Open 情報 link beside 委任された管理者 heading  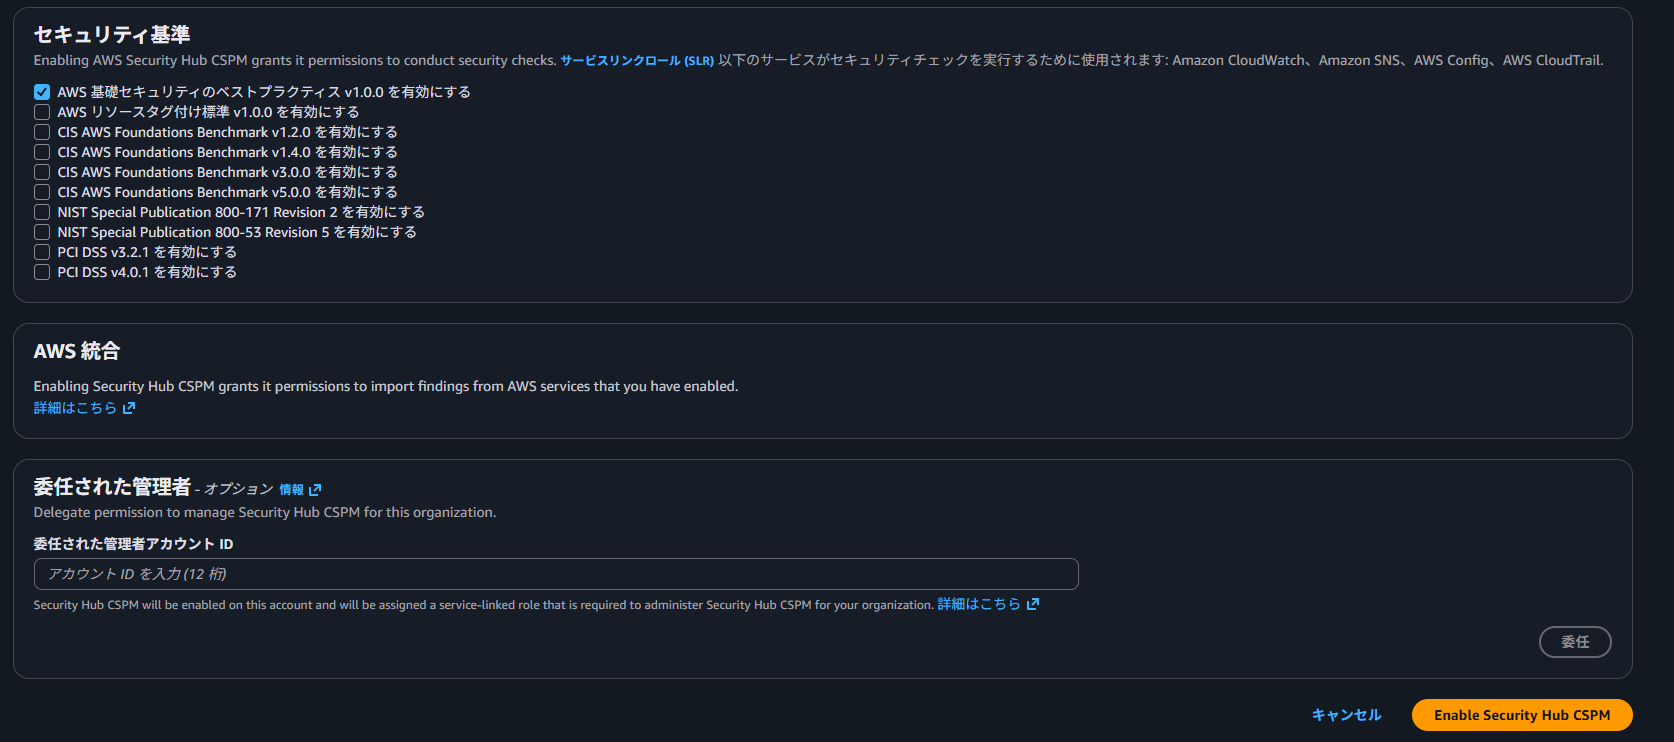point(291,490)
